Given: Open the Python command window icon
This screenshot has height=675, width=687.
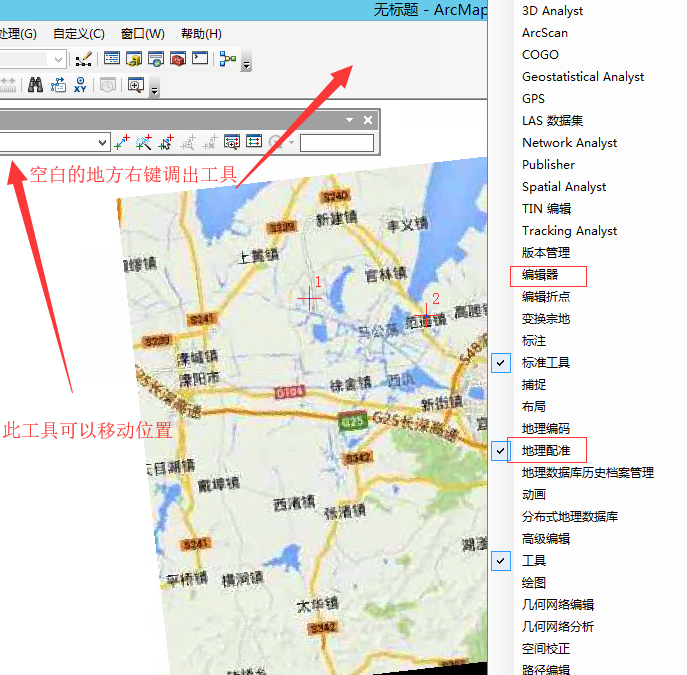Looking at the screenshot, I should [x=200, y=58].
